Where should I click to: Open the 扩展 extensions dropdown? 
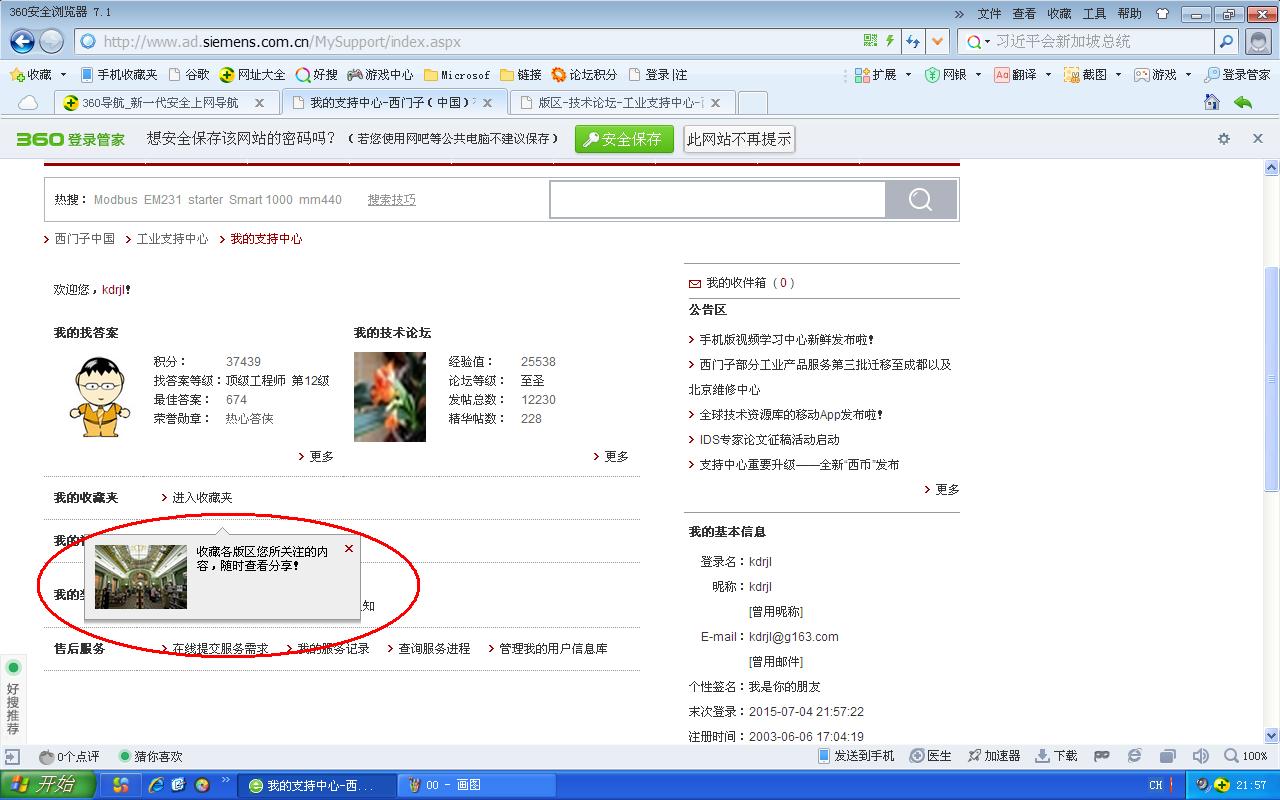882,75
